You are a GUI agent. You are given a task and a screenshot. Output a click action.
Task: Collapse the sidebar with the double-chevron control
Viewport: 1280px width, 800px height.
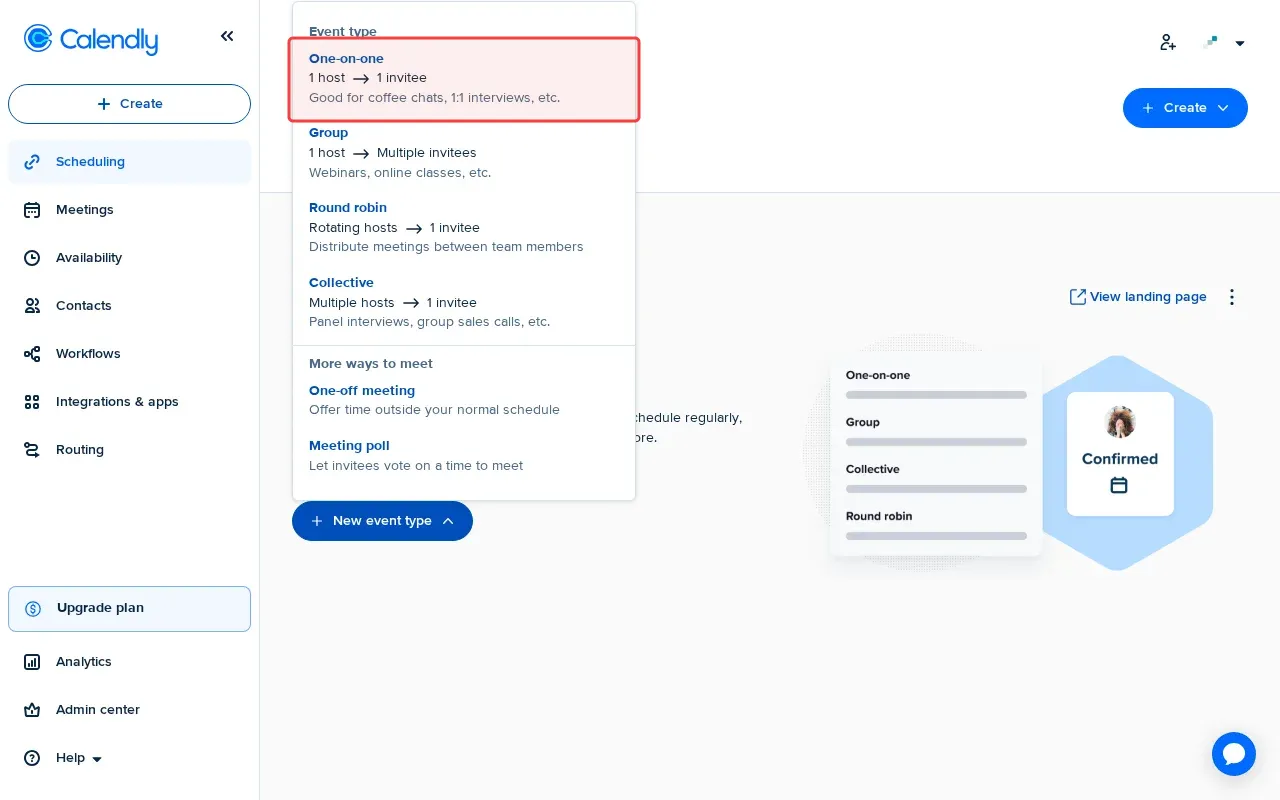(227, 36)
